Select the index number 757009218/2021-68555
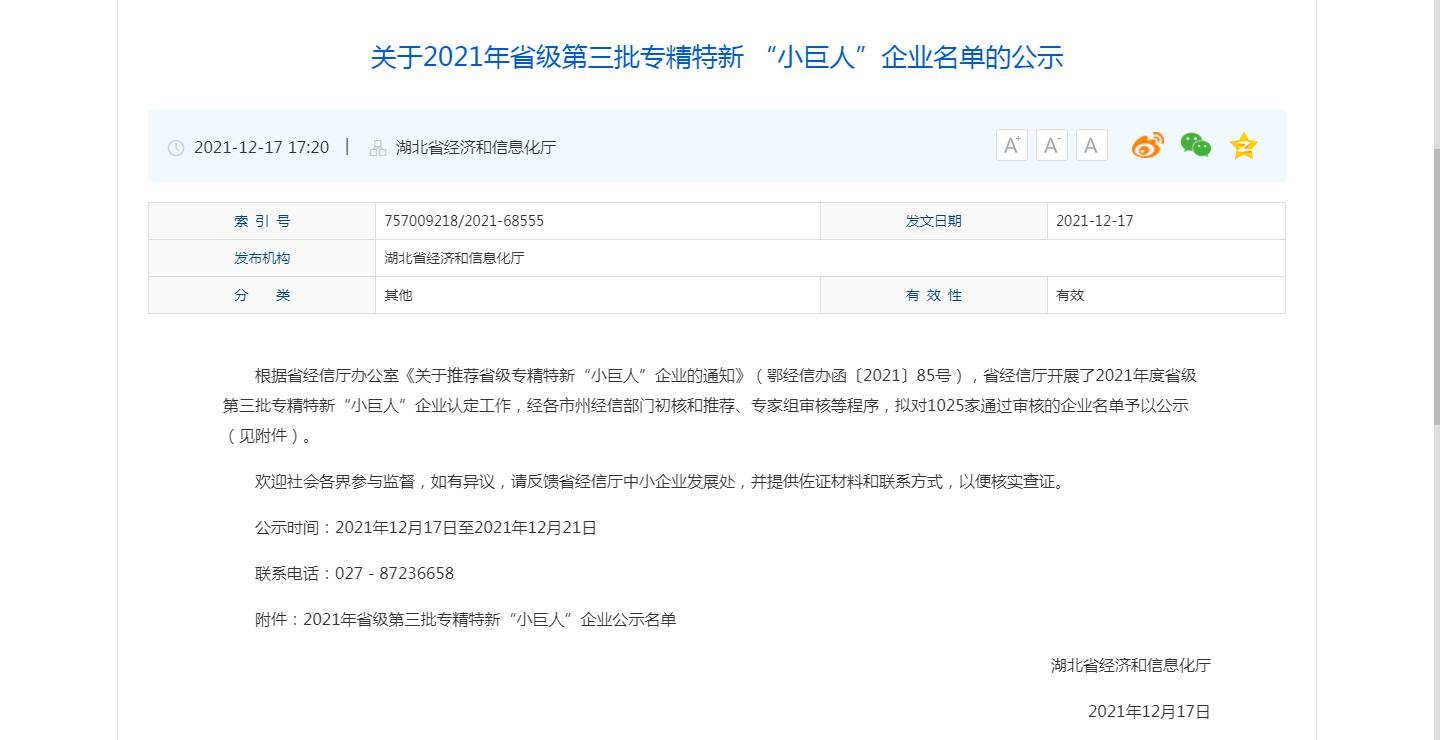Screen dimensions: 1440x740 click(463, 221)
